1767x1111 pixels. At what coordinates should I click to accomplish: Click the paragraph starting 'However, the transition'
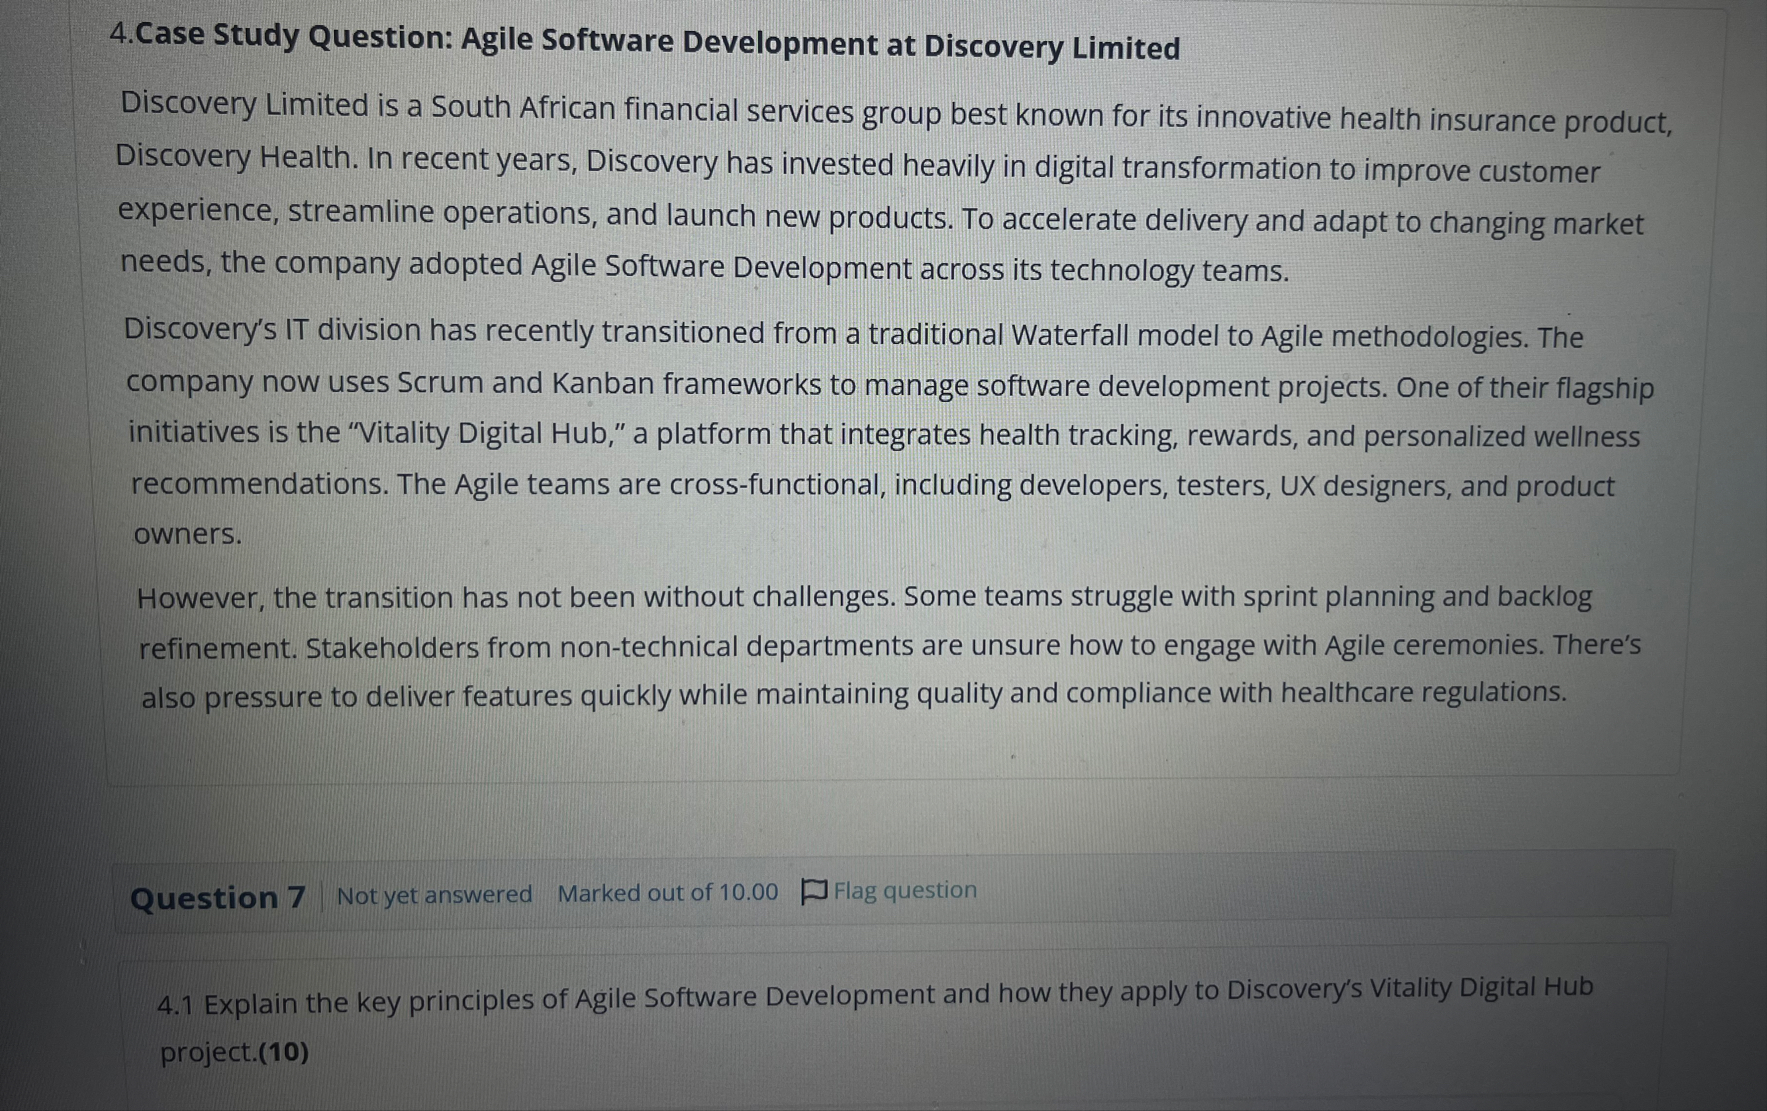tap(888, 646)
